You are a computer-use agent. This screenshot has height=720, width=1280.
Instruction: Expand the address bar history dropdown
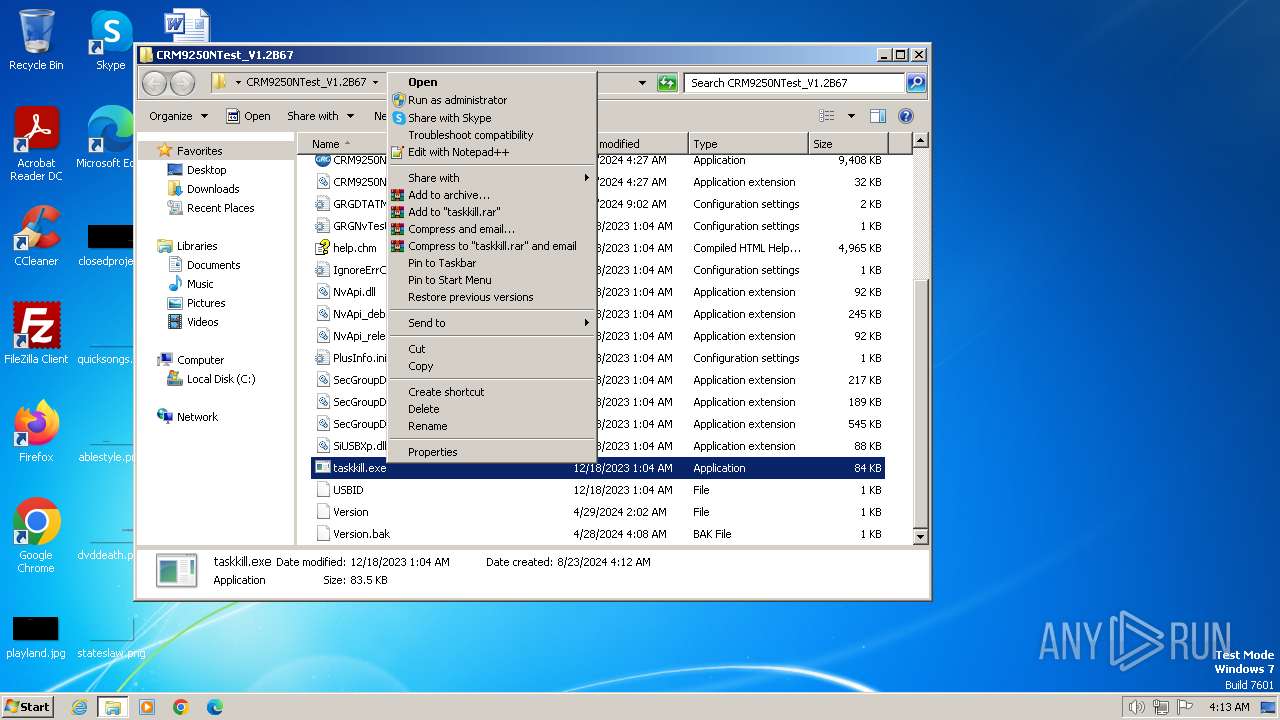coord(642,83)
